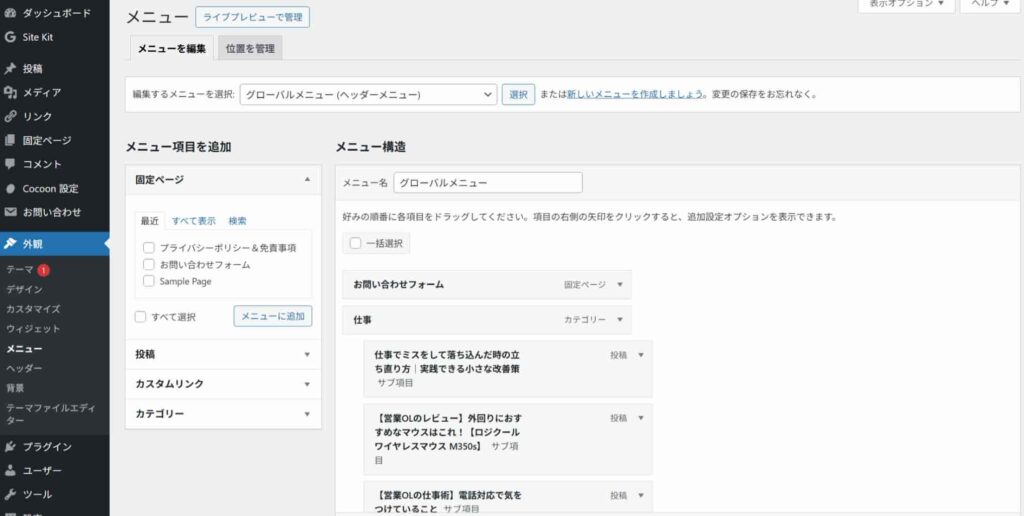Expand the 投稿 accordion section
Screen dimensions: 1024x516
(x=223, y=355)
